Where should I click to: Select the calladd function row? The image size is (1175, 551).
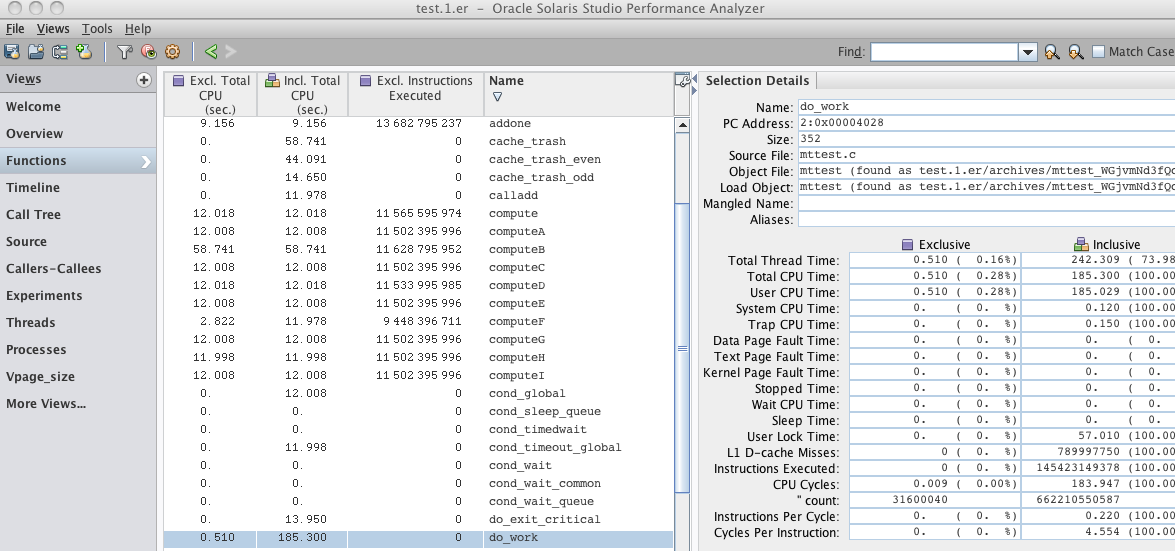[418, 195]
